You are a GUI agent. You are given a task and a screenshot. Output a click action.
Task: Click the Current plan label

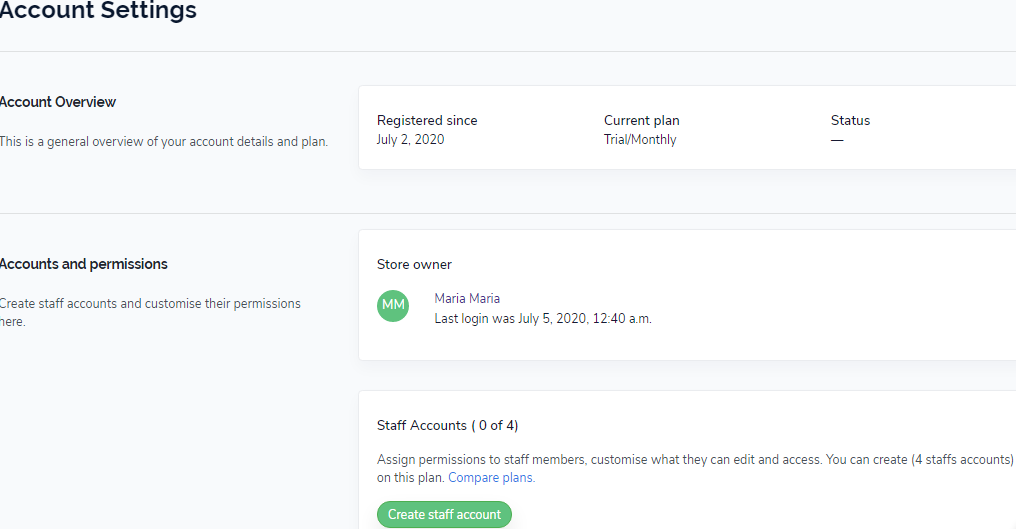point(641,120)
